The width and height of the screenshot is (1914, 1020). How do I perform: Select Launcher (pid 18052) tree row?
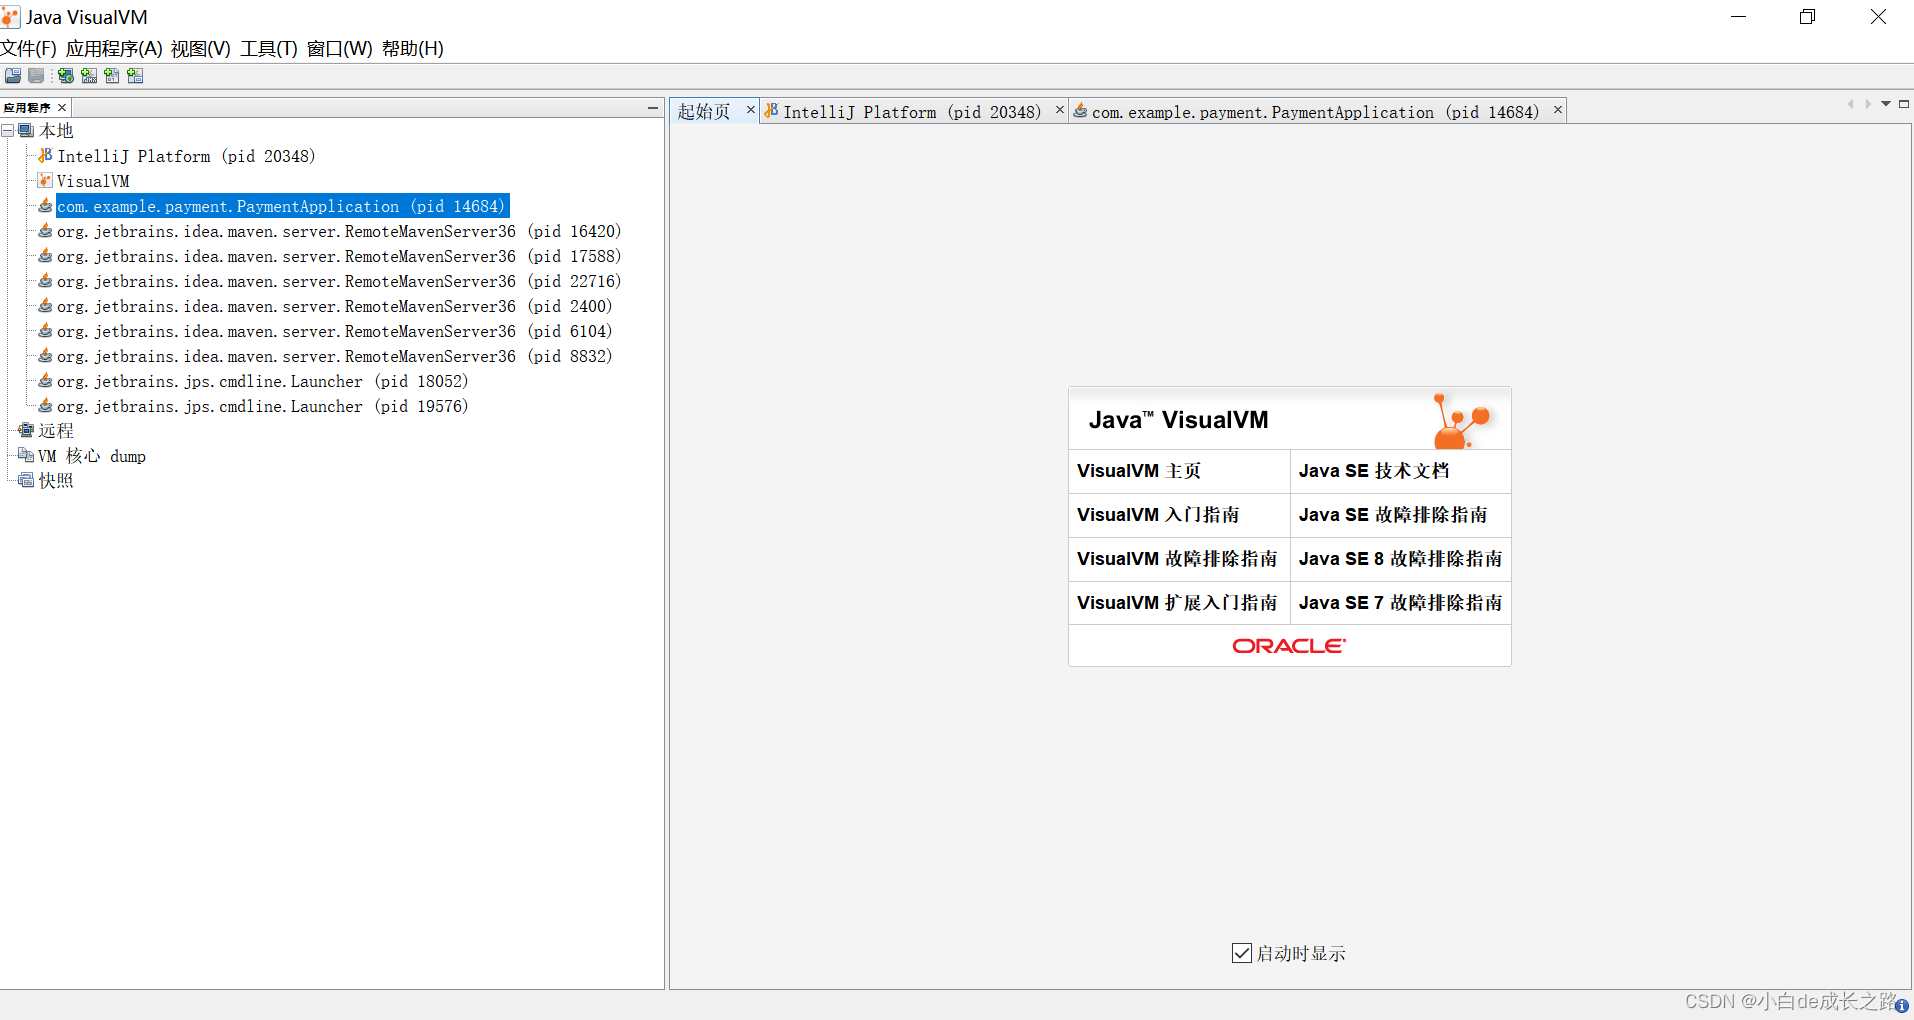point(263,381)
